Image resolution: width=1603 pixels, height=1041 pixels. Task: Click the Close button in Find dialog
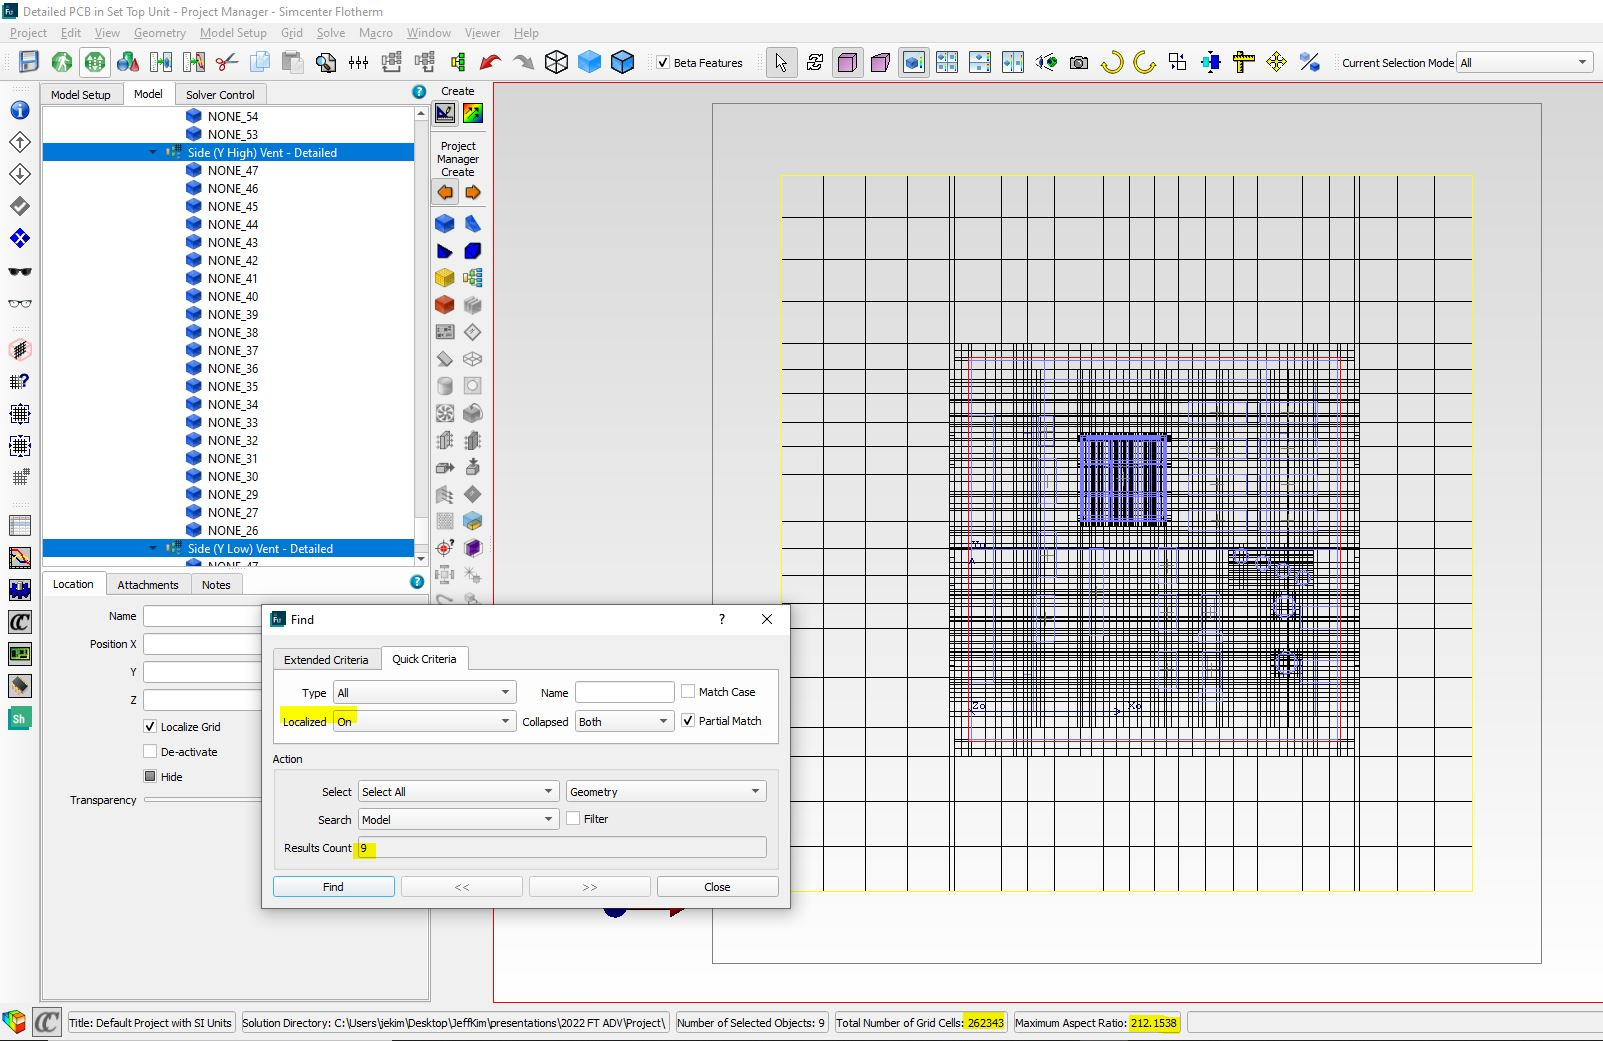[x=717, y=887]
